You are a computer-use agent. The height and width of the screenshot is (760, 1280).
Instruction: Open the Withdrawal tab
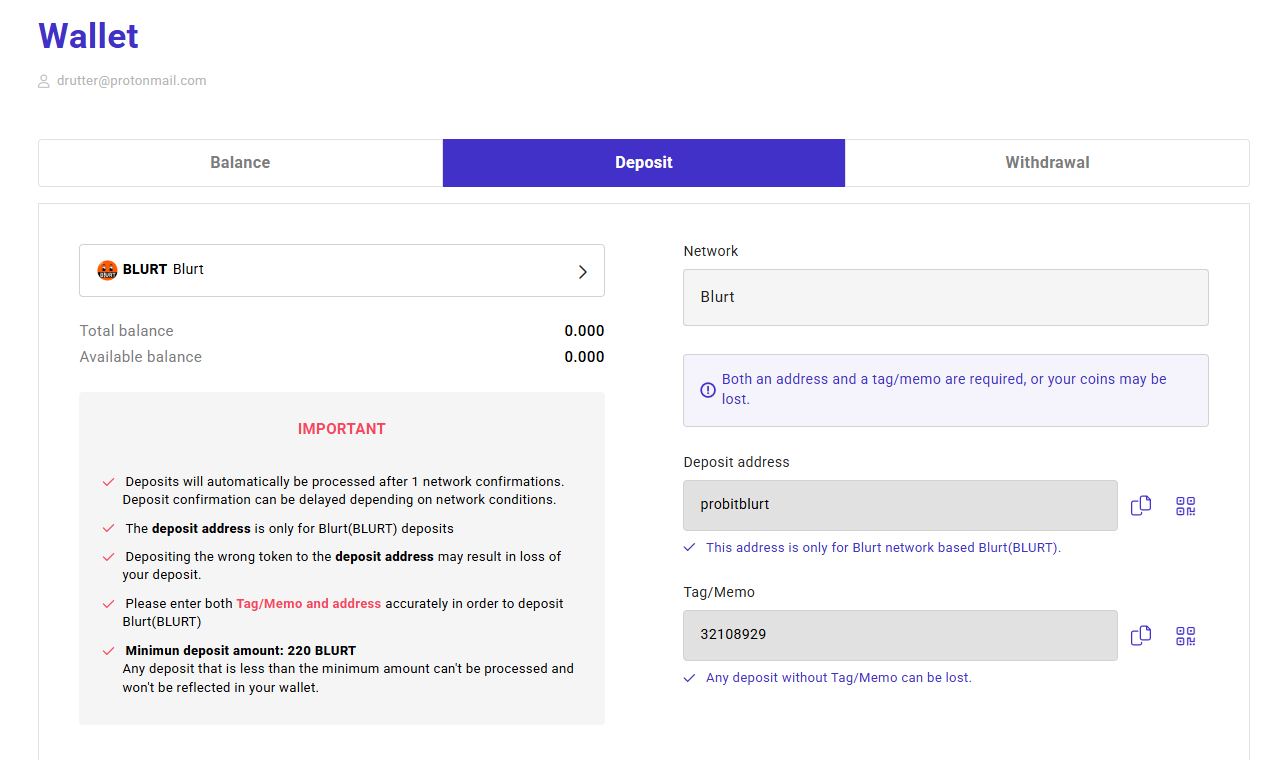[1047, 163]
